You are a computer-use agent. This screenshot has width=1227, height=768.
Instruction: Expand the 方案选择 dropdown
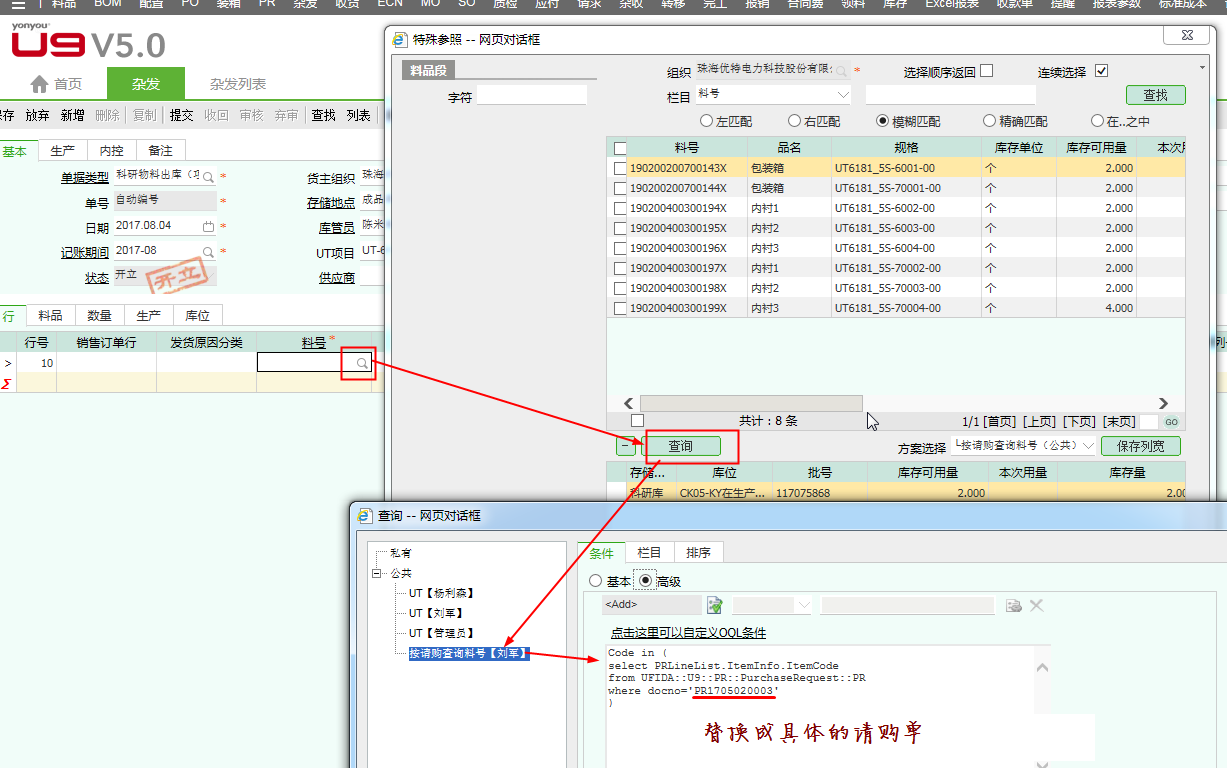(1089, 446)
